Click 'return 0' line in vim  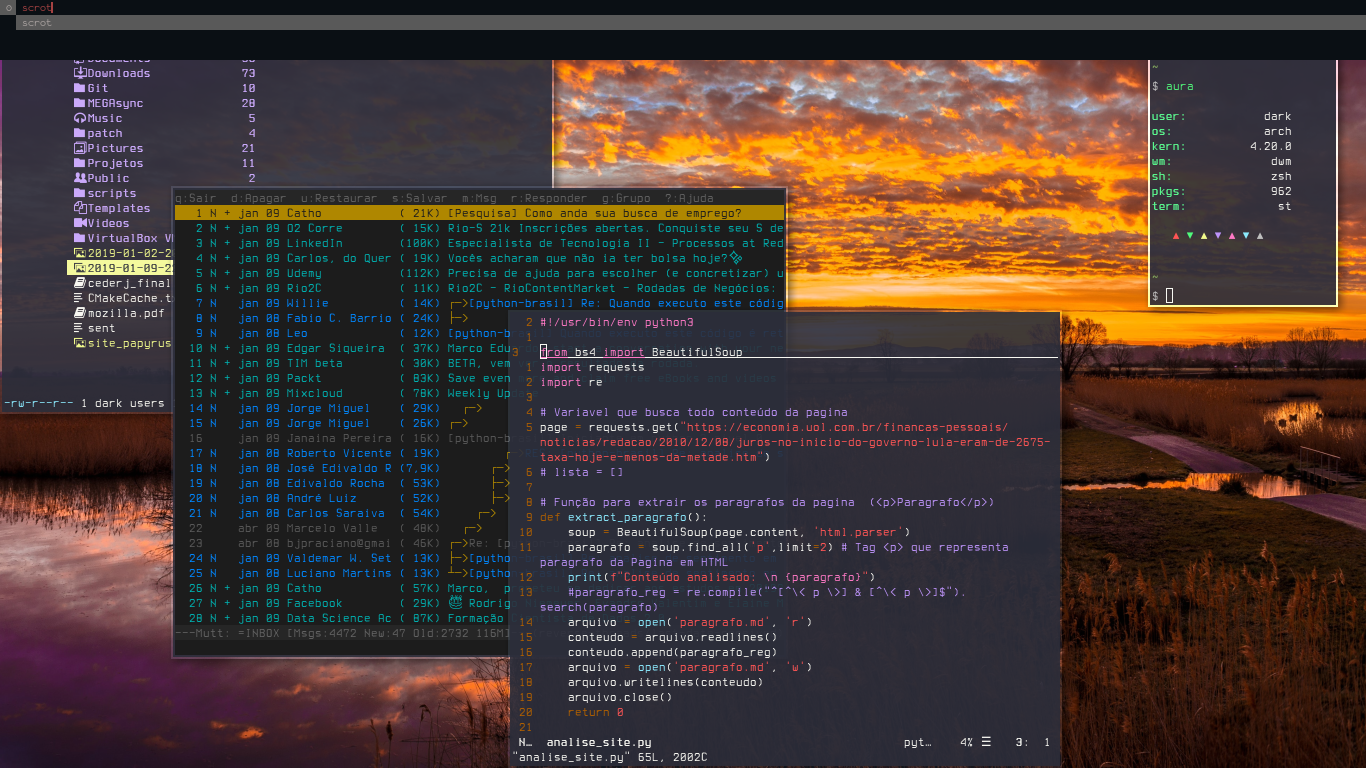click(x=595, y=712)
